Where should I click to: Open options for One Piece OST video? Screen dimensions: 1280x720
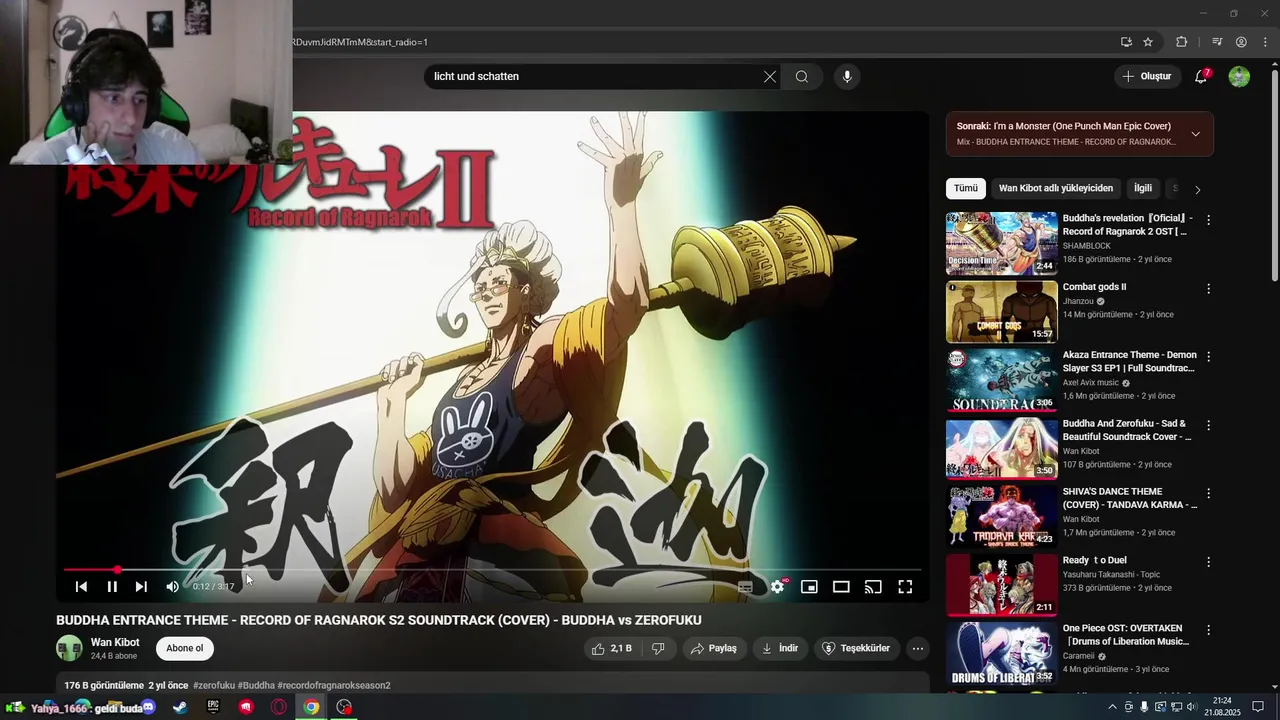point(1208,630)
